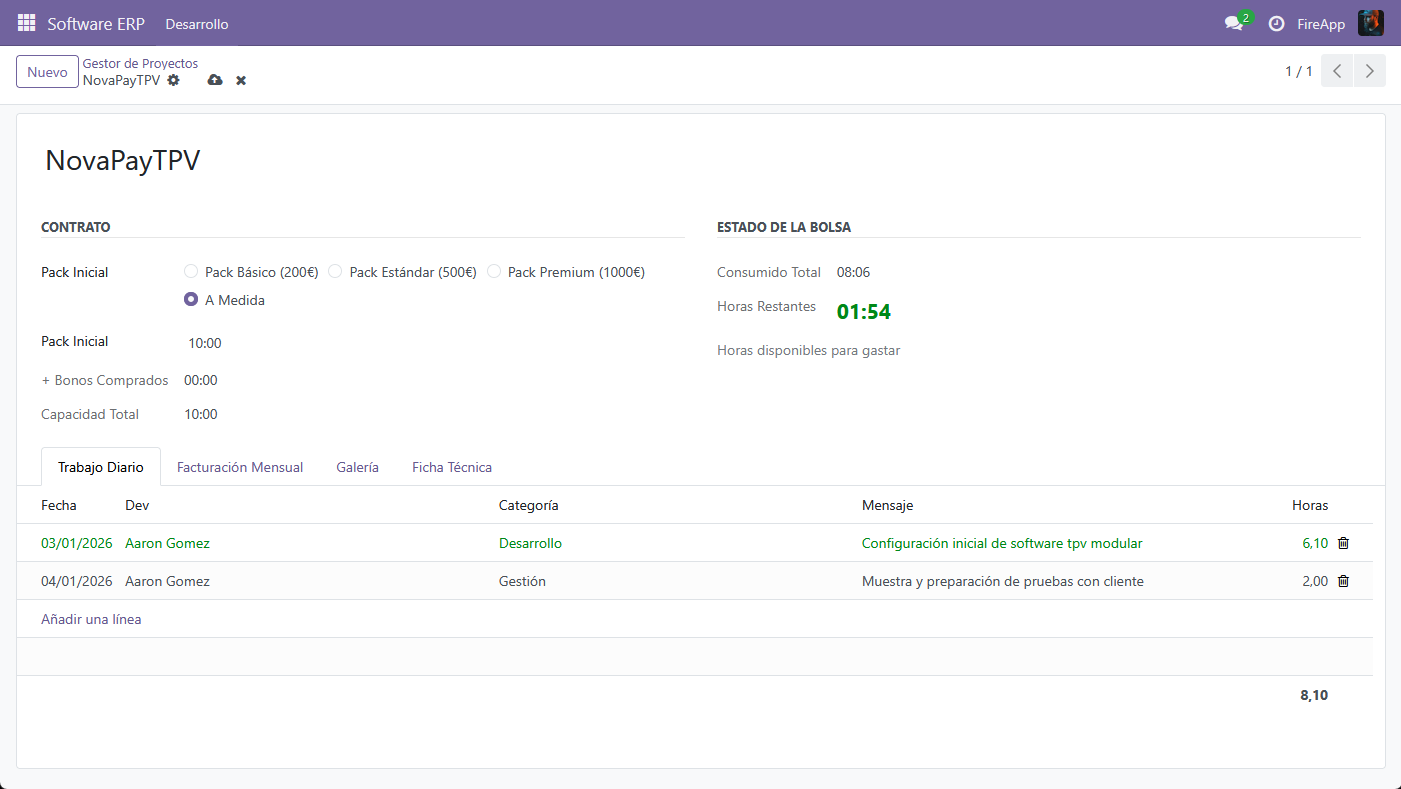Select Pack Básico (200€) radio option

[191, 272]
